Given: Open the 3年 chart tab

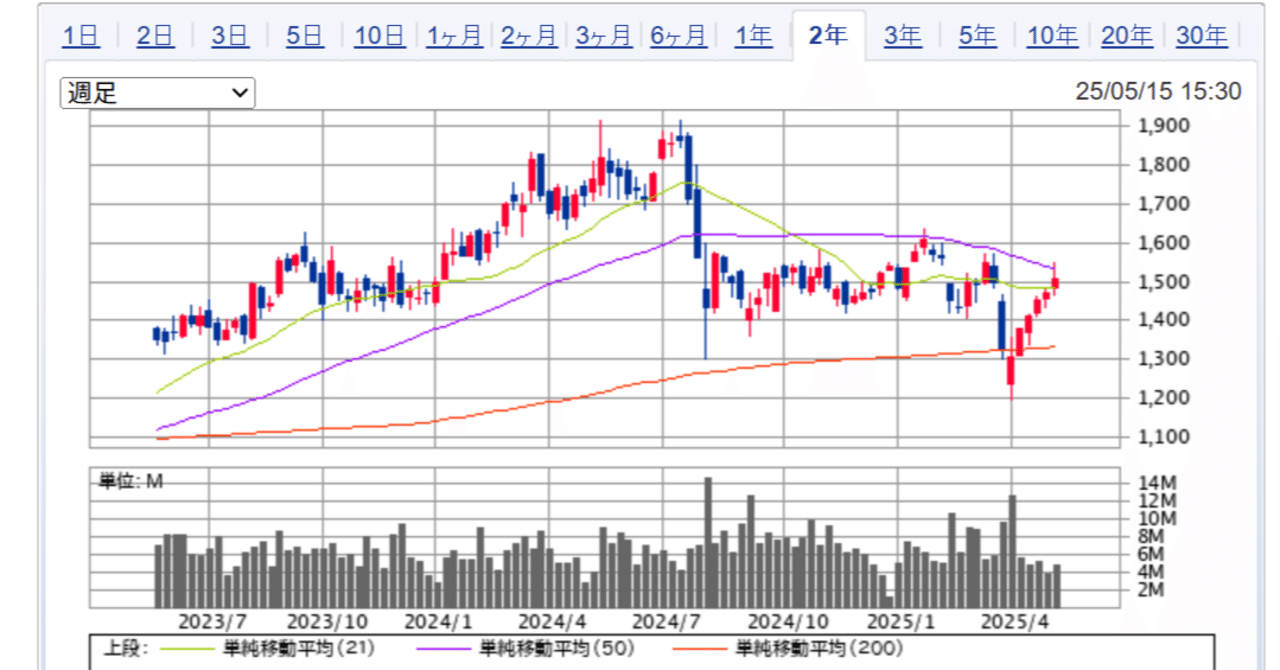Looking at the screenshot, I should (x=903, y=37).
